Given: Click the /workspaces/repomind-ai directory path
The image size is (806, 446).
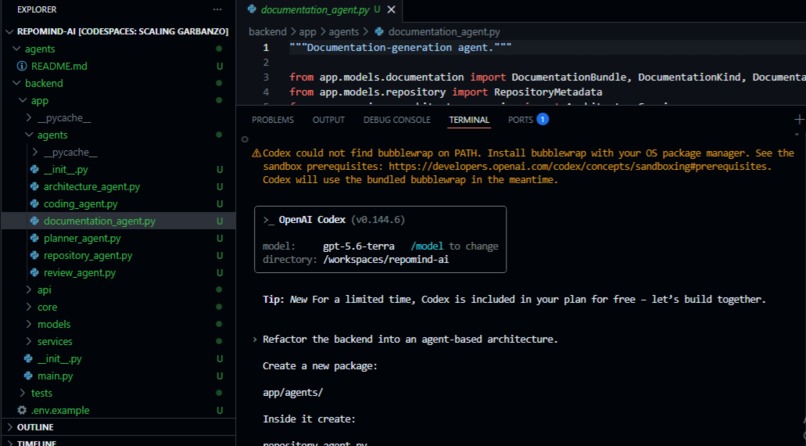Looking at the screenshot, I should [x=386, y=259].
